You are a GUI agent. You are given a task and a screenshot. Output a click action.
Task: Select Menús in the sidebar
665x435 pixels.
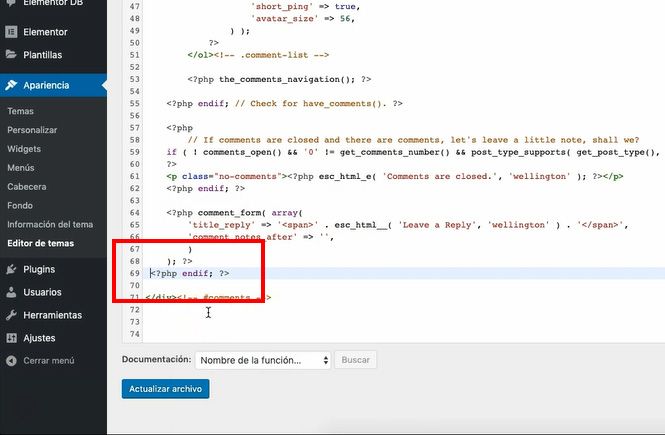click(x=21, y=168)
